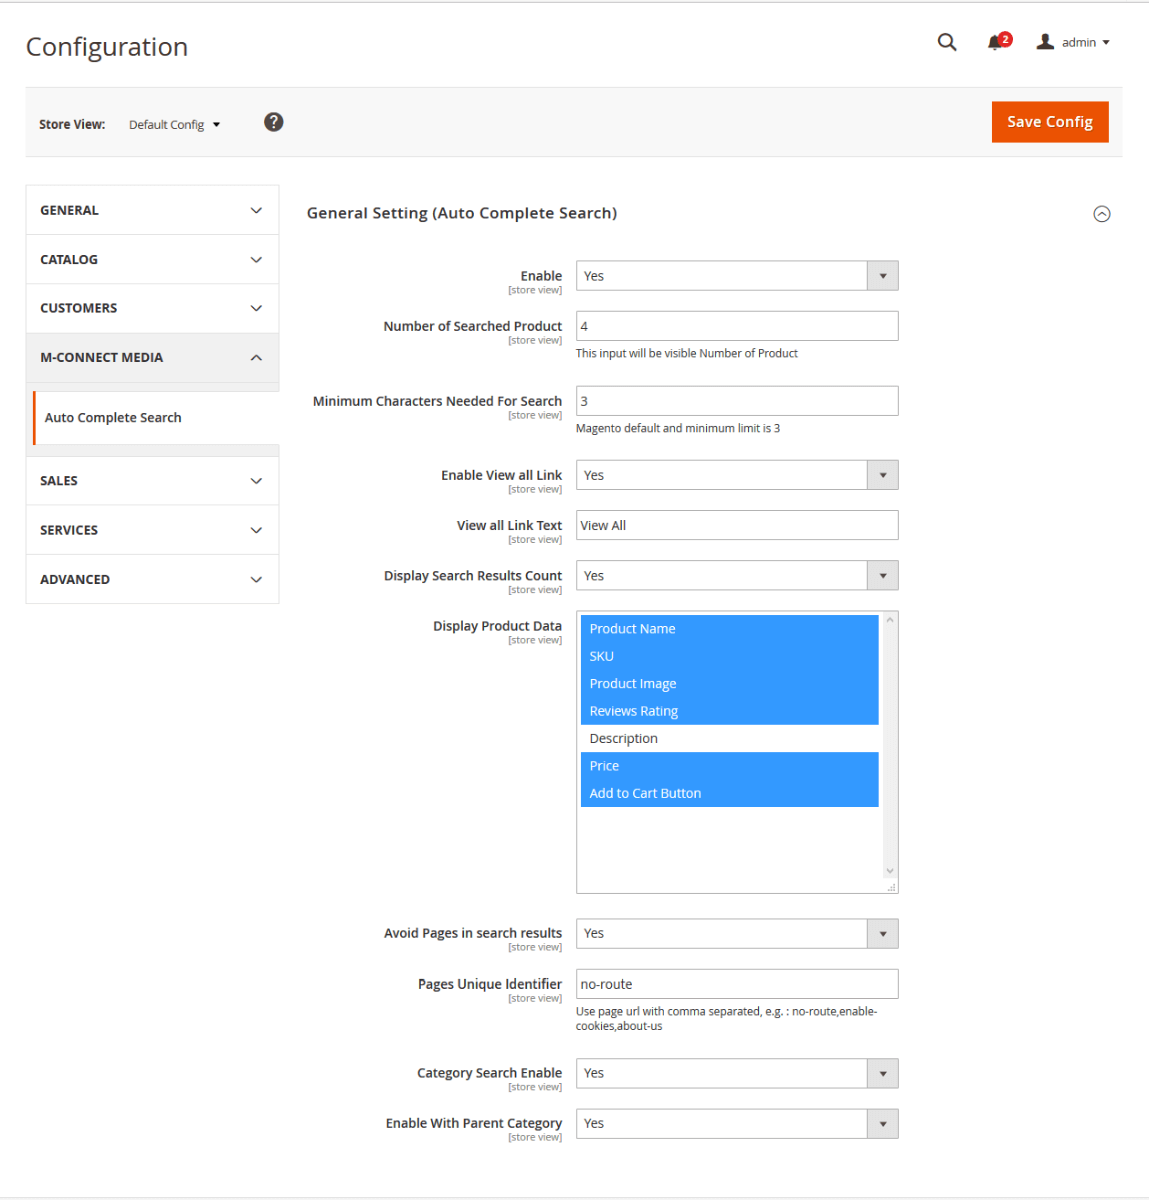Deselect Add to Cart Button option
Screen dimensions: 1149x1200
pyautogui.click(x=645, y=794)
